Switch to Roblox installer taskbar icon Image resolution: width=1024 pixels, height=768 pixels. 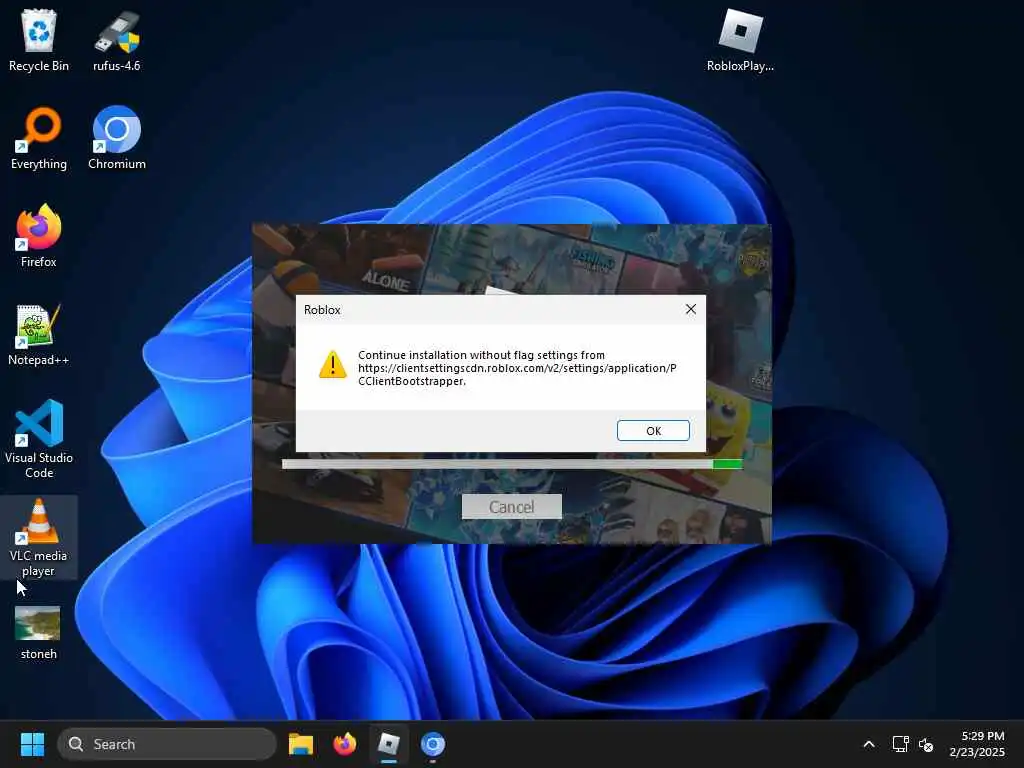(389, 744)
